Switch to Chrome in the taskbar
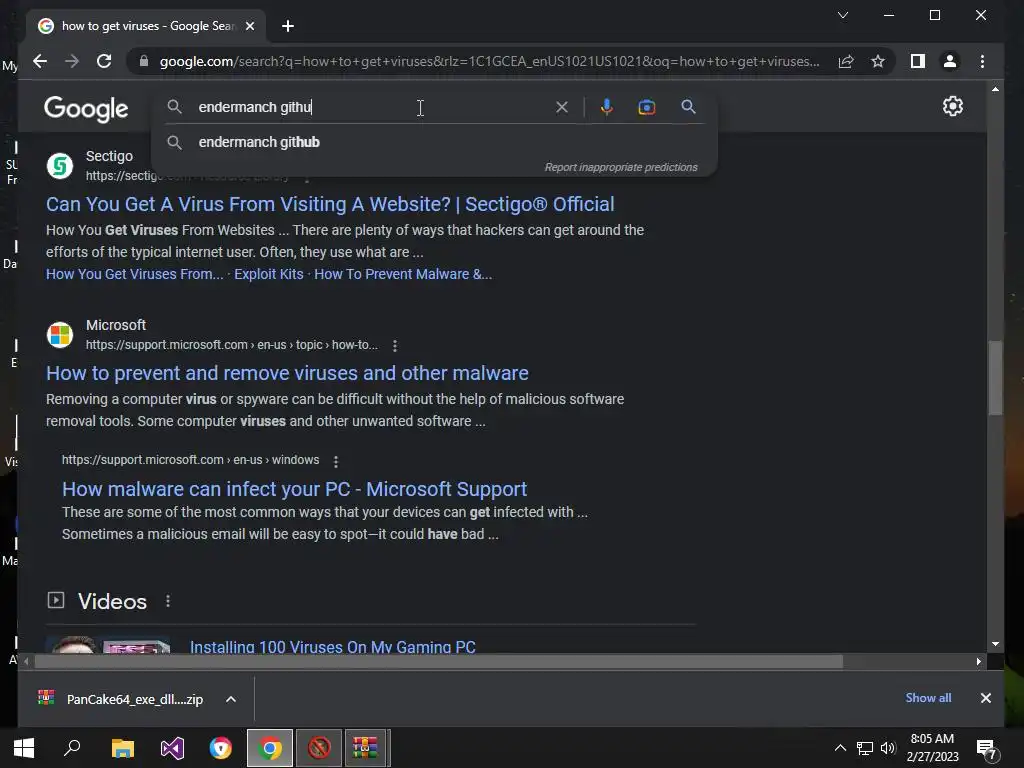The height and width of the screenshot is (768, 1024). [x=270, y=748]
